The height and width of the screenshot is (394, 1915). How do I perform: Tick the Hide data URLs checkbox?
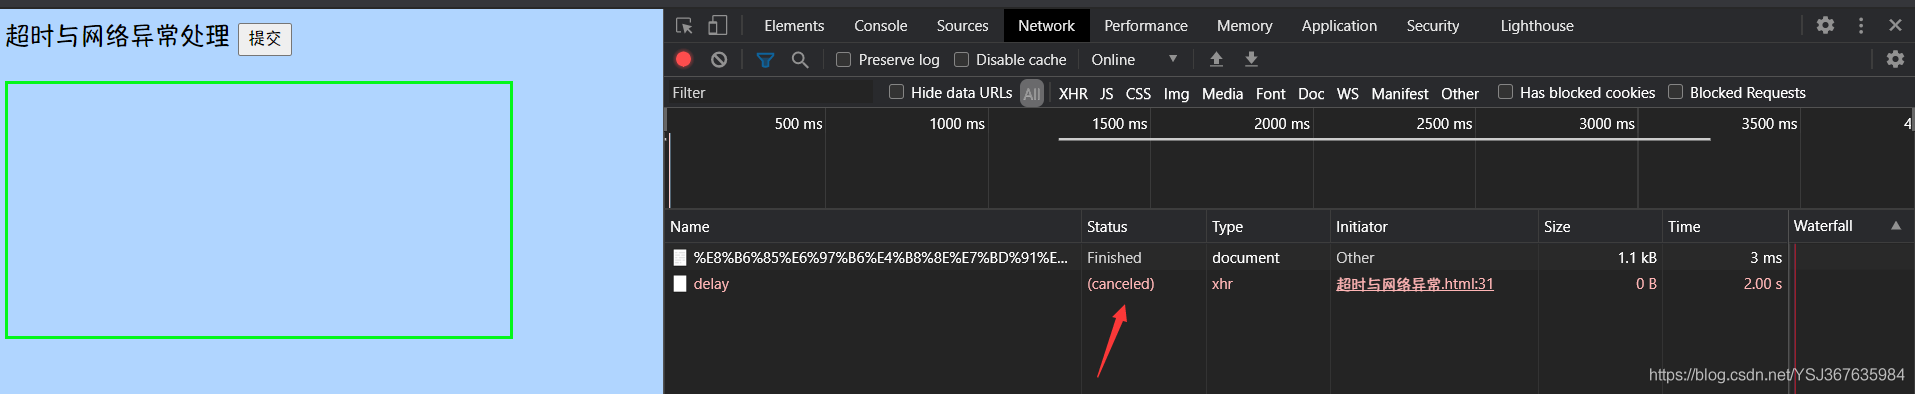[x=896, y=92]
